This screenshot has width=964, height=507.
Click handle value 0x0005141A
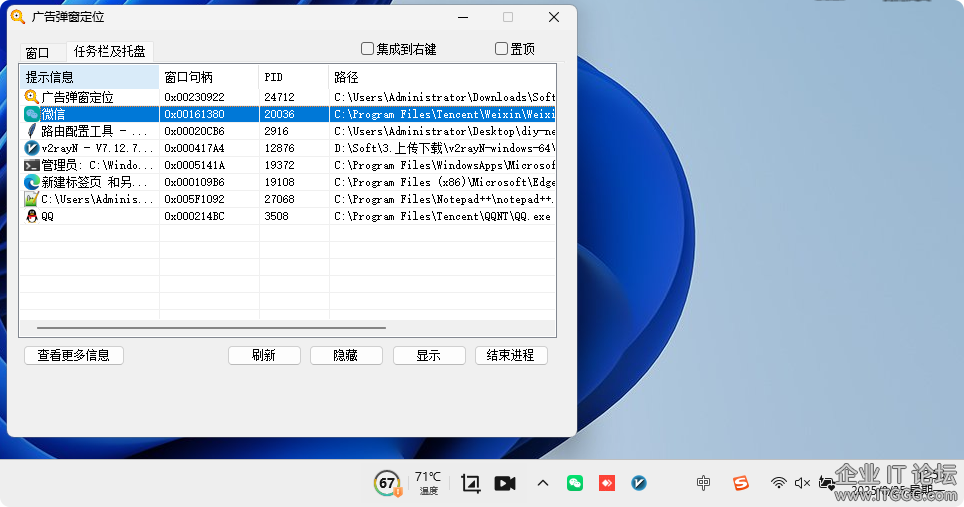[x=194, y=165]
